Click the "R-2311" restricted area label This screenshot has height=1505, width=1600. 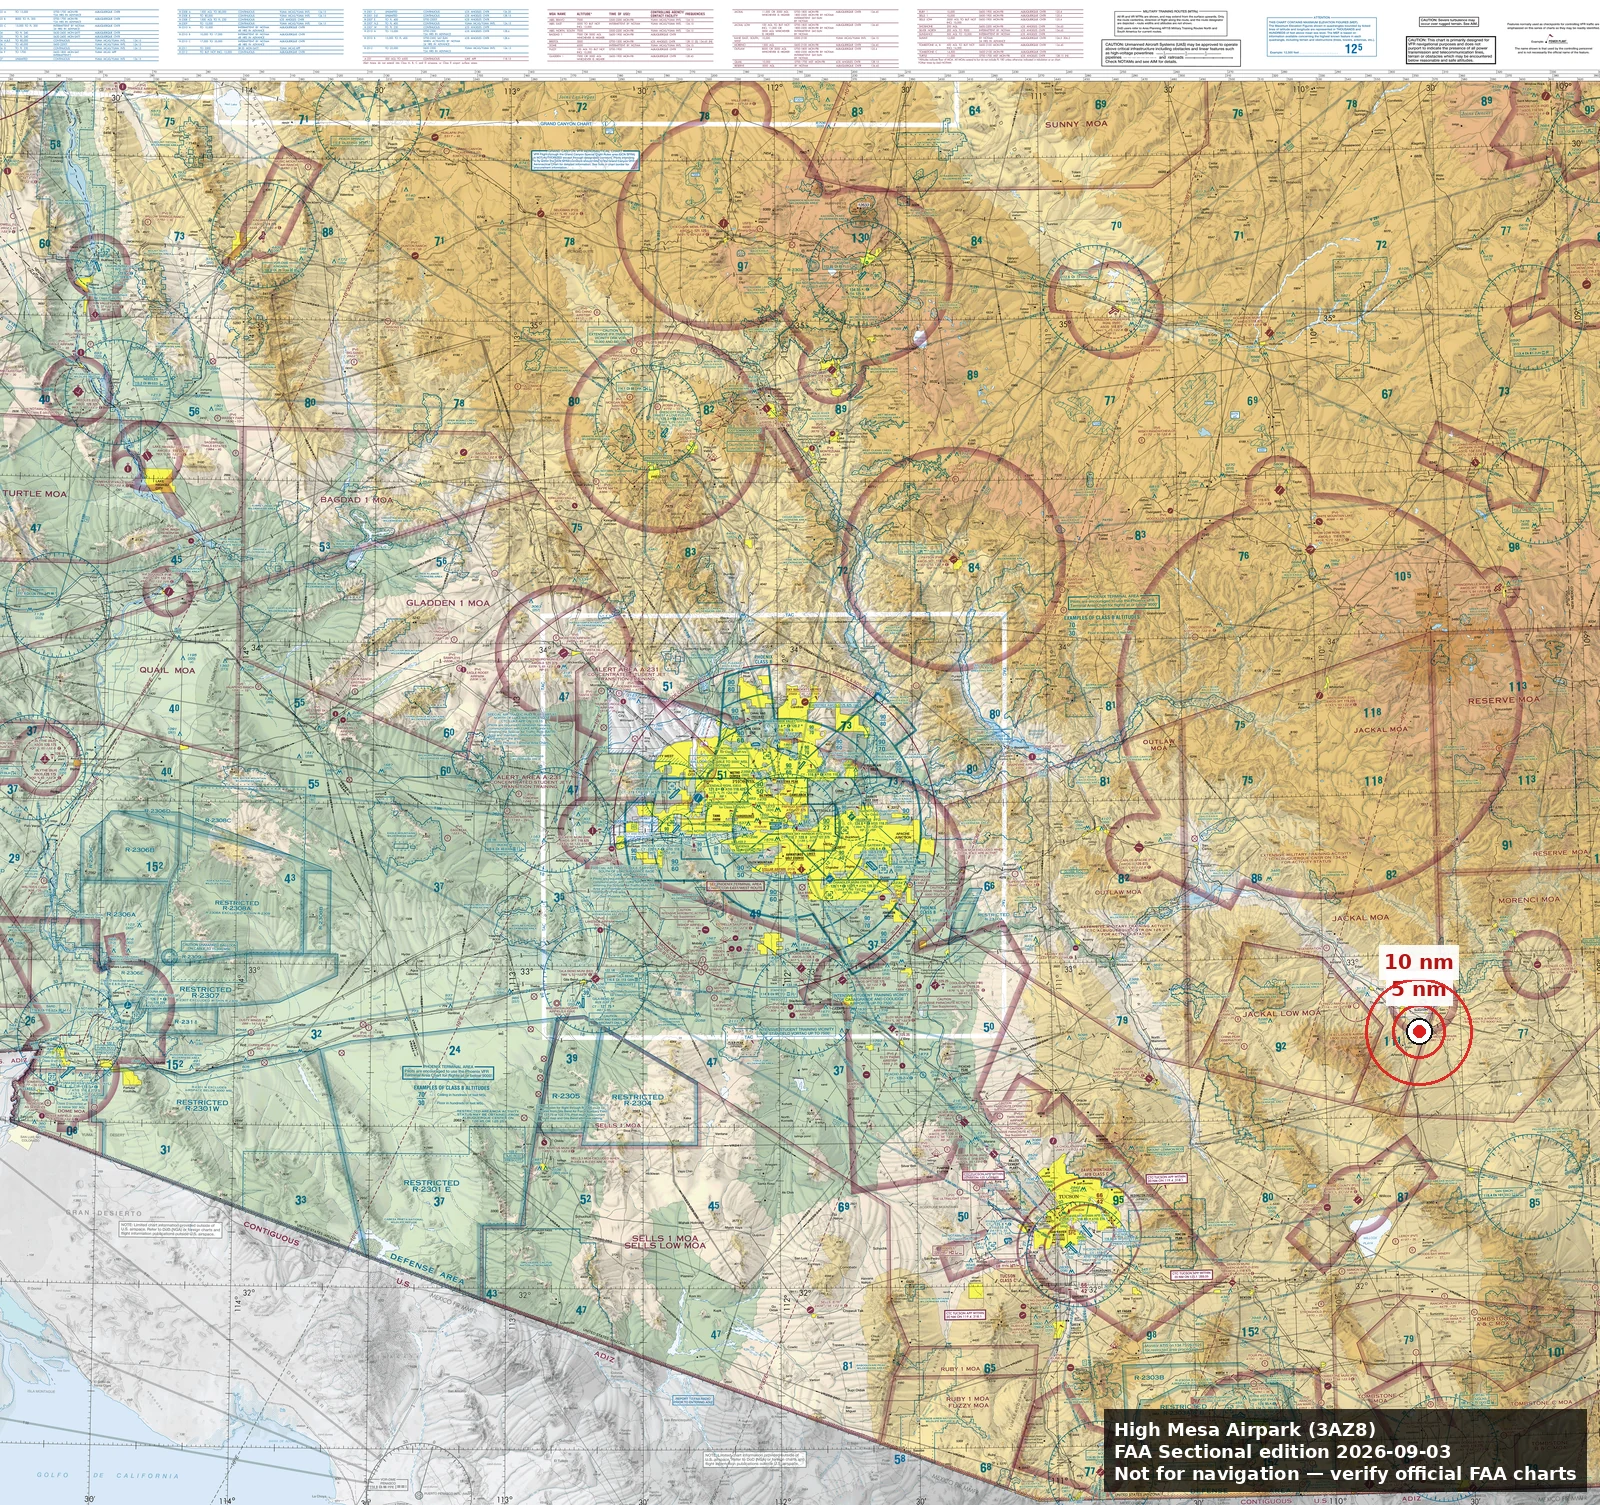coord(187,1022)
